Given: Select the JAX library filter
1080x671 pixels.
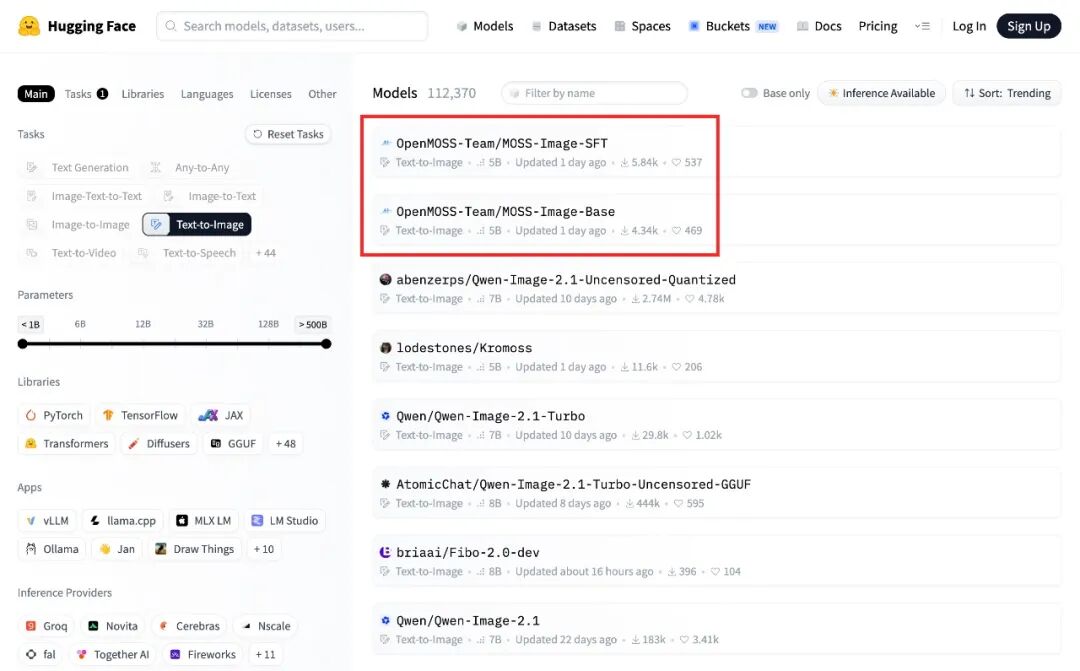Looking at the screenshot, I should pos(221,415).
